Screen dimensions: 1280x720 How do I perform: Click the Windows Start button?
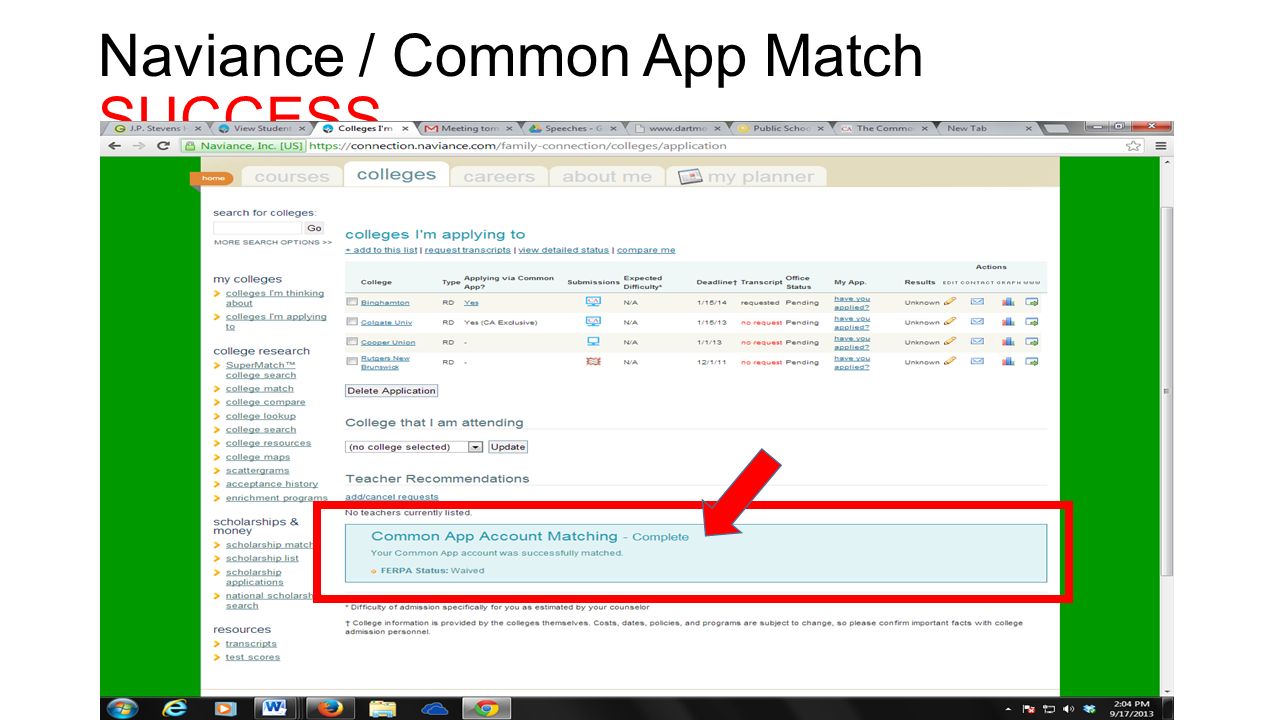(122, 708)
